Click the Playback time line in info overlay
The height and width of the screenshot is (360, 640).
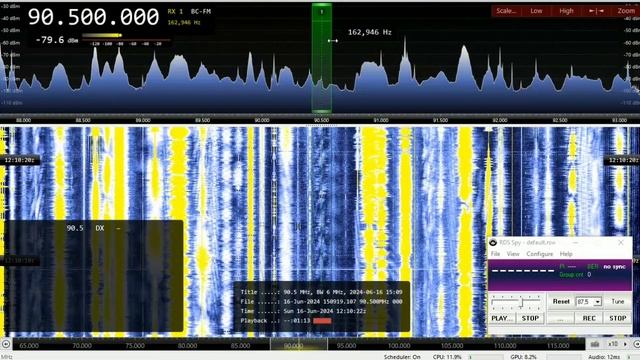(x=286, y=321)
